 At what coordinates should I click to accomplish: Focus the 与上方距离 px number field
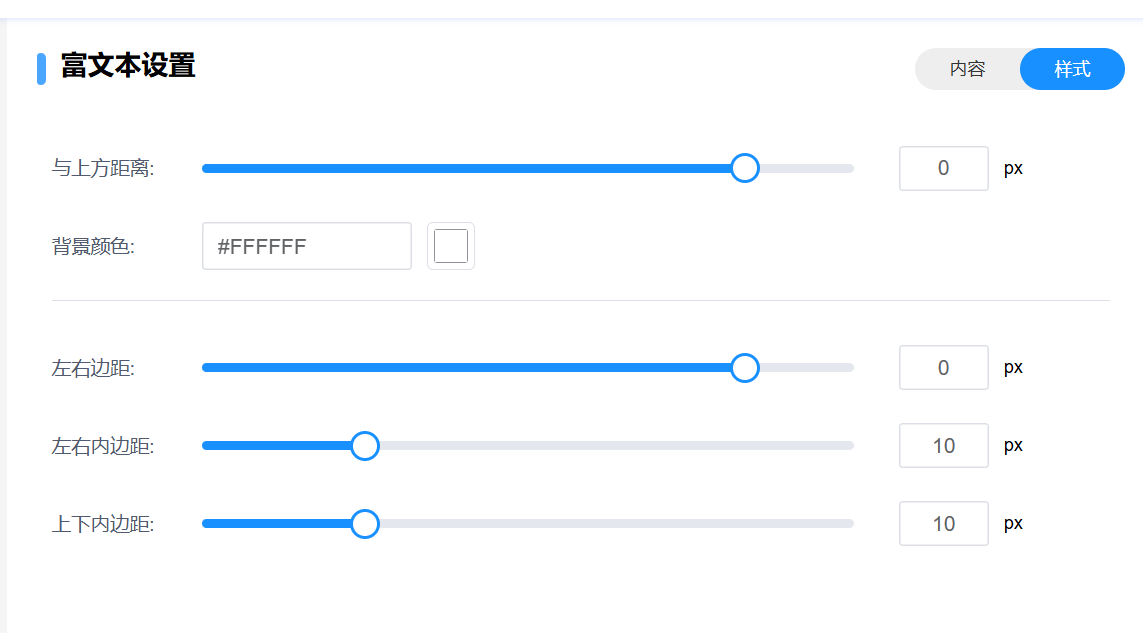(943, 168)
